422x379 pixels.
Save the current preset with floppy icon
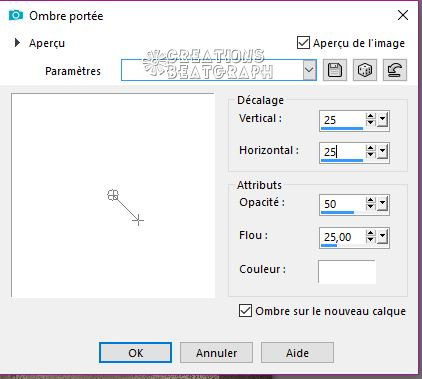pos(335,70)
